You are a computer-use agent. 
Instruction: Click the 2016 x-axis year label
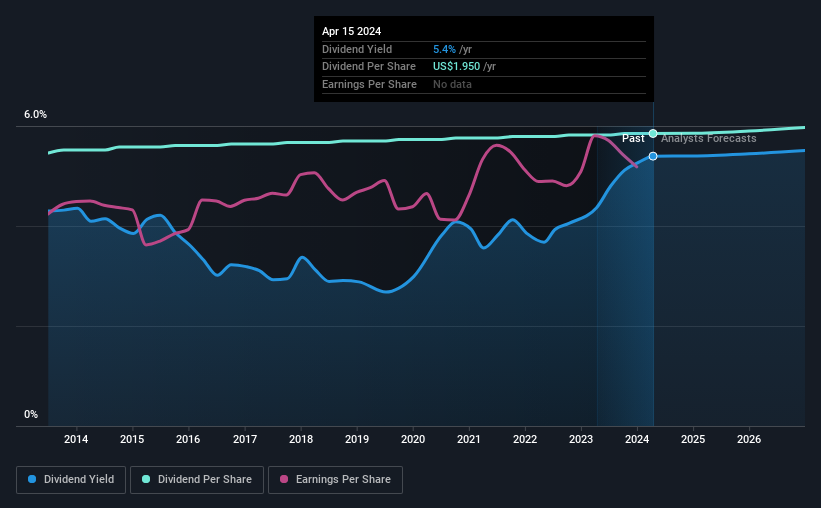188,439
